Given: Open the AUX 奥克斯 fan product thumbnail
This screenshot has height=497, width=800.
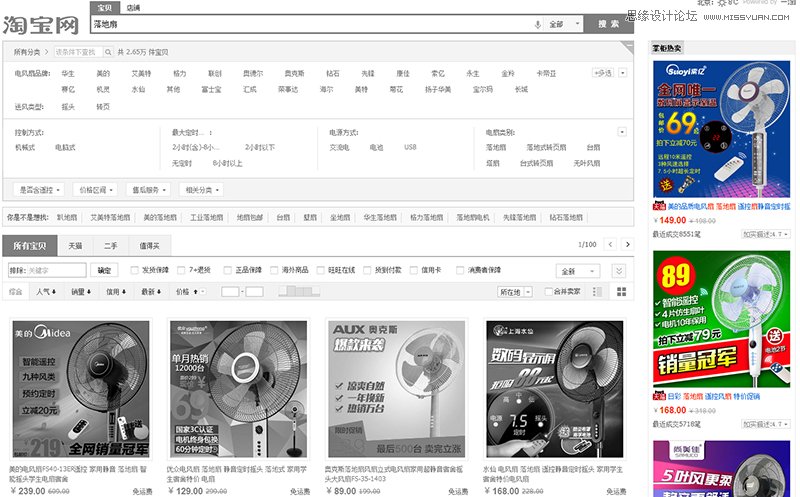Looking at the screenshot, I should [396, 389].
